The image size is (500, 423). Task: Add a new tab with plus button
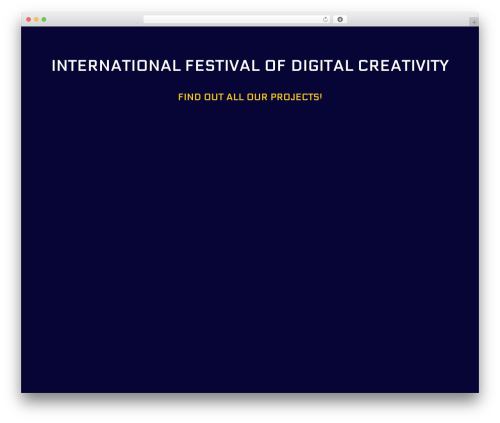(x=474, y=22)
